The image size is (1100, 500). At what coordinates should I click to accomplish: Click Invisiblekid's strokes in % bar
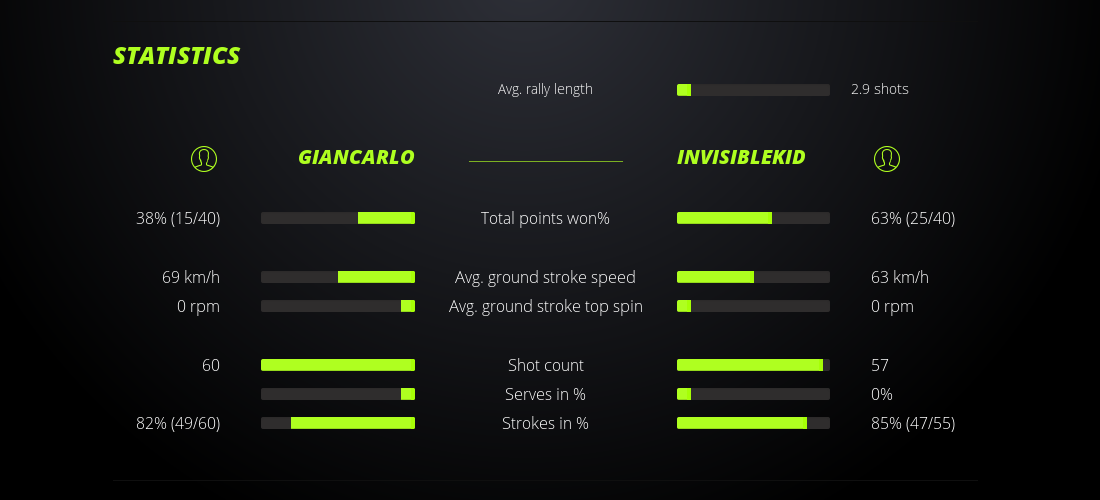[x=753, y=423]
